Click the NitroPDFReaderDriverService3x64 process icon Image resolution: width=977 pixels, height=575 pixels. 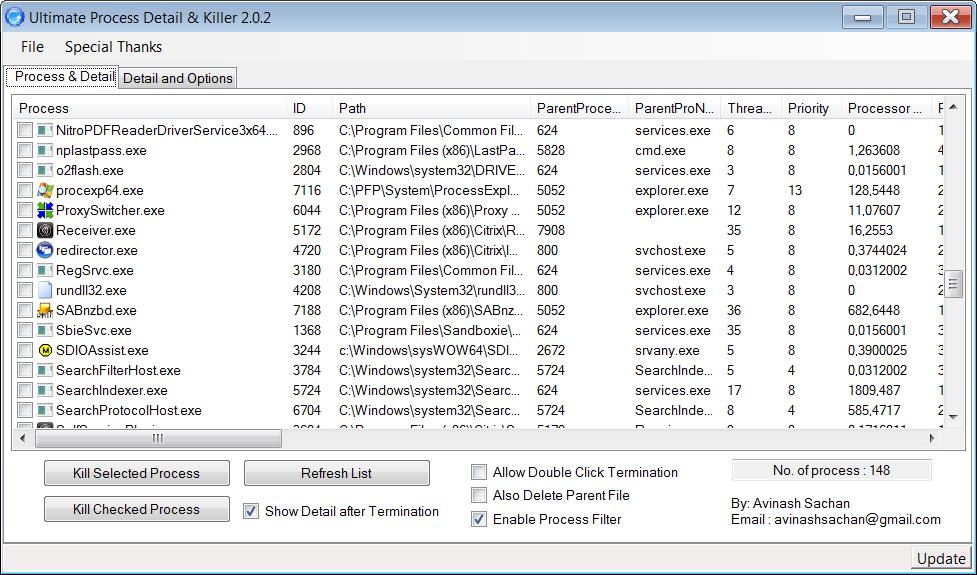(45, 130)
